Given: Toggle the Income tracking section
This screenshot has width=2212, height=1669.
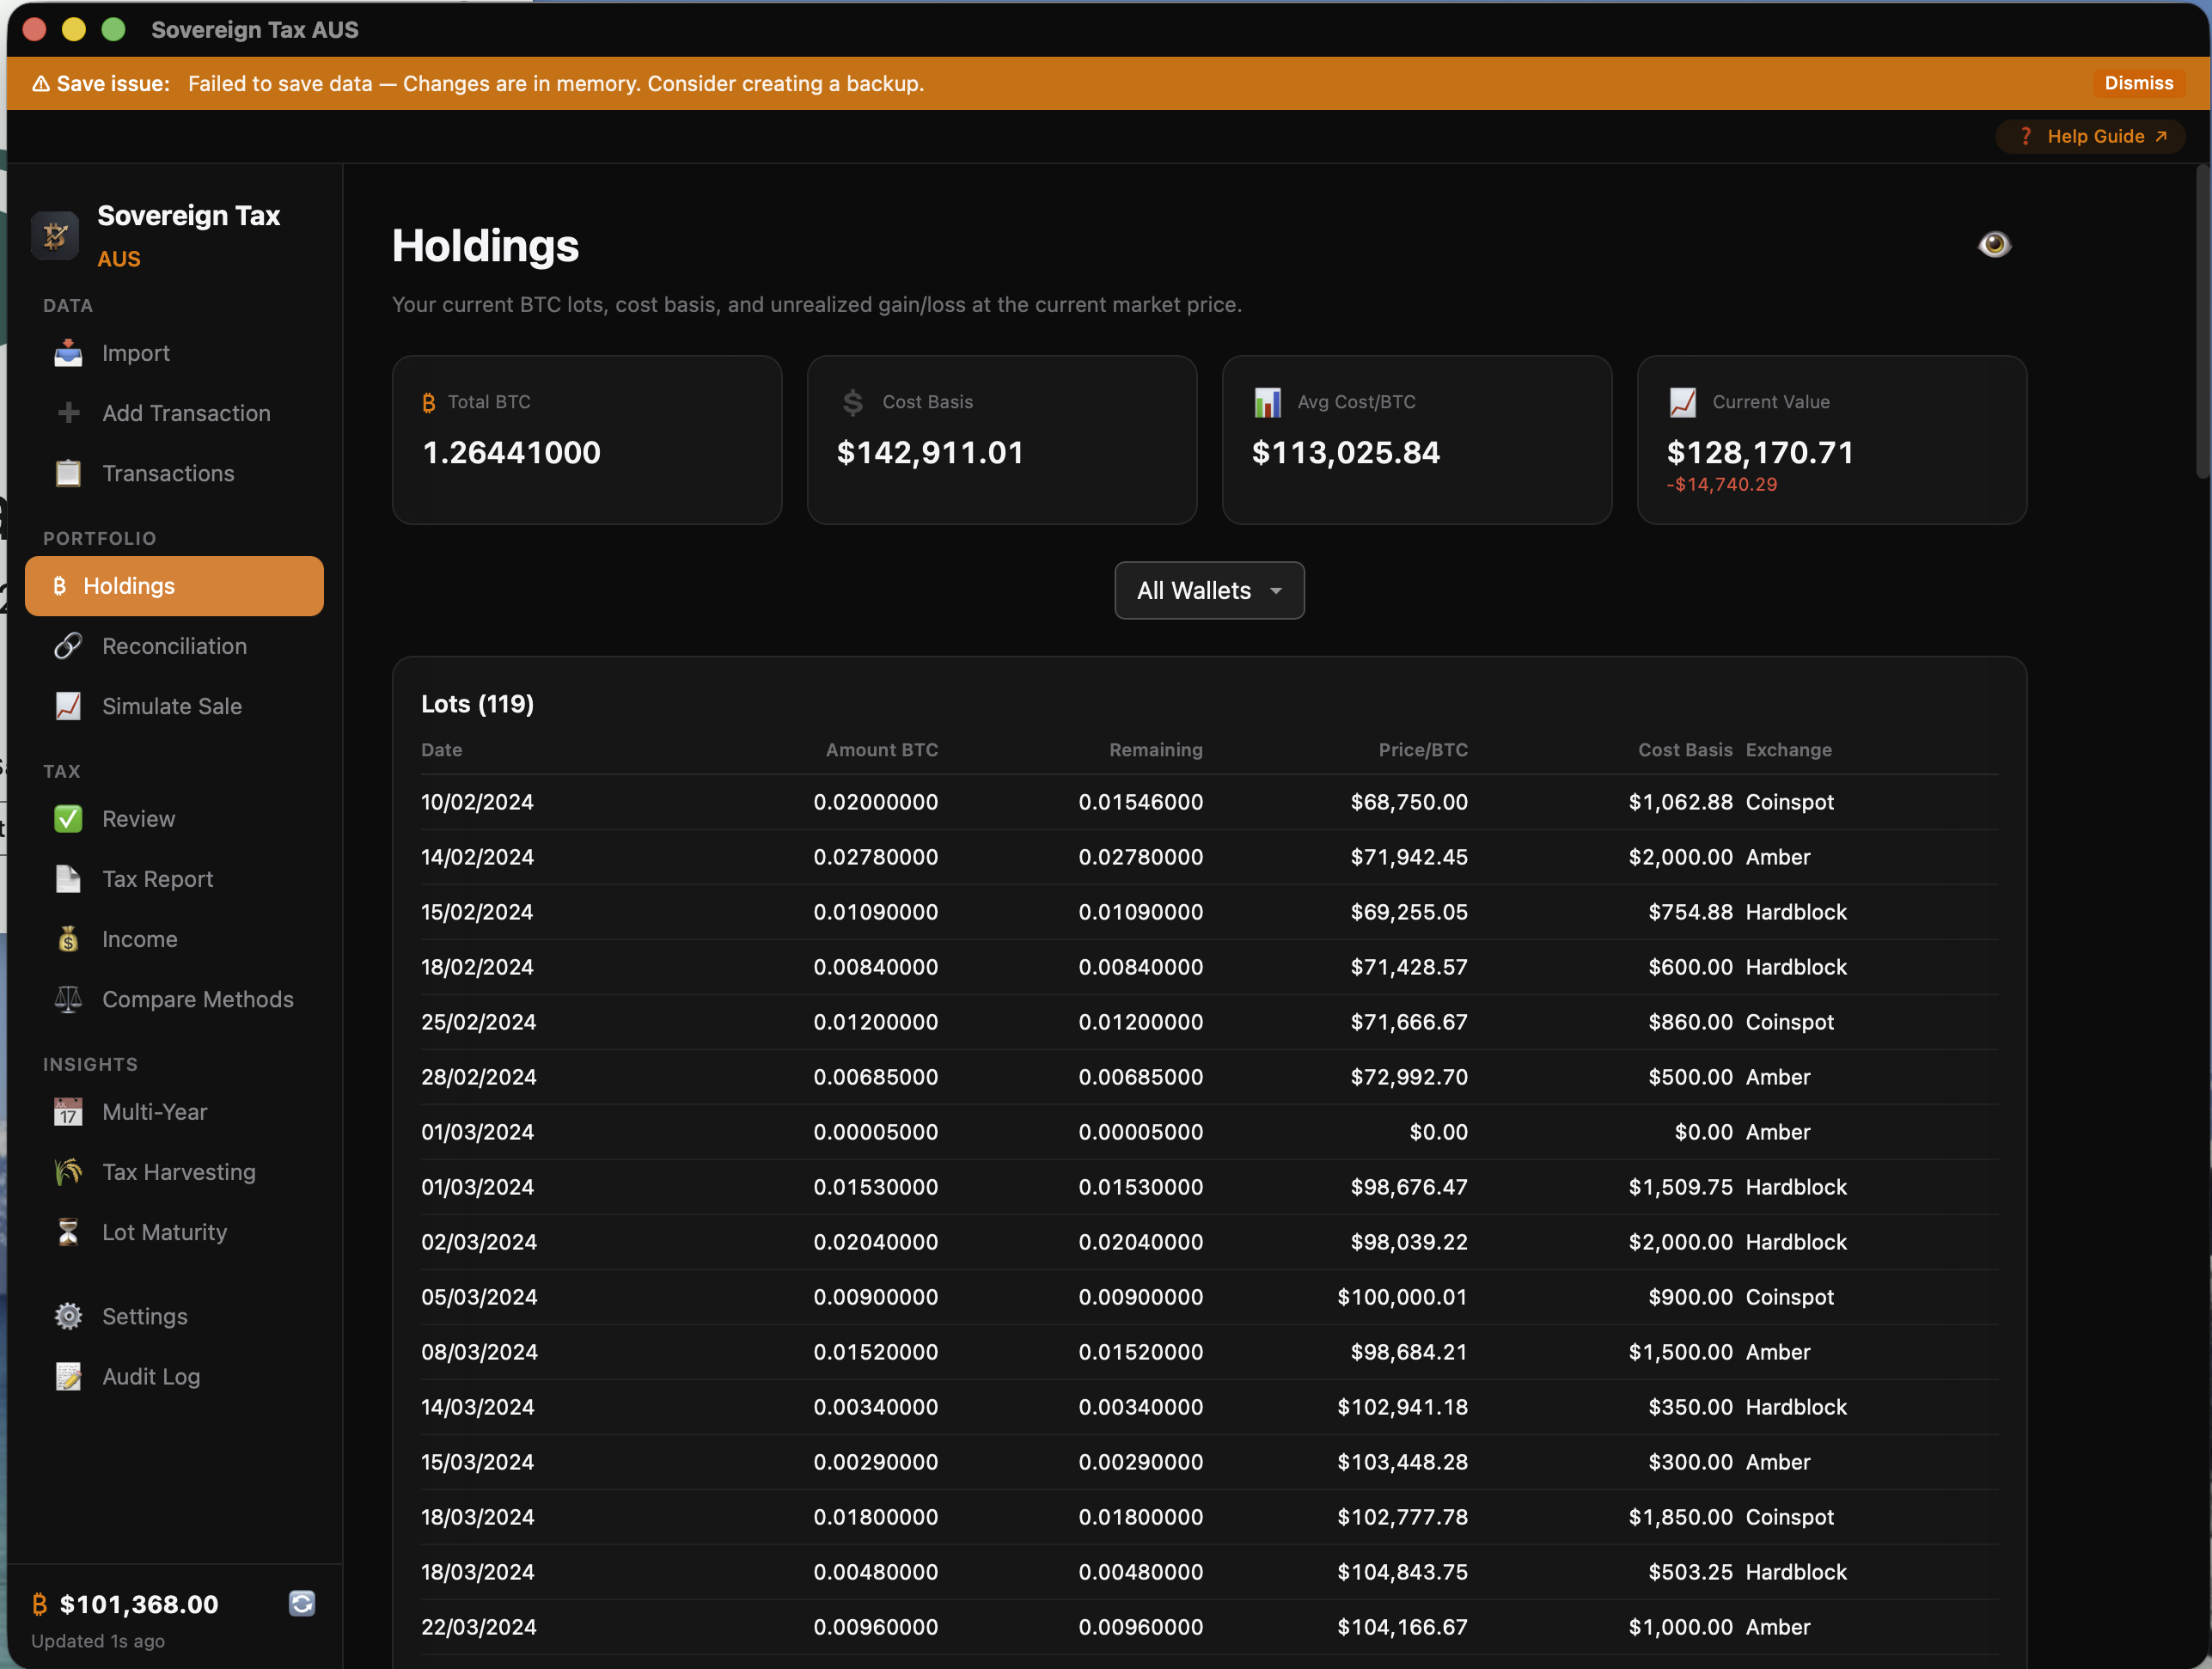Looking at the screenshot, I should click(140, 939).
